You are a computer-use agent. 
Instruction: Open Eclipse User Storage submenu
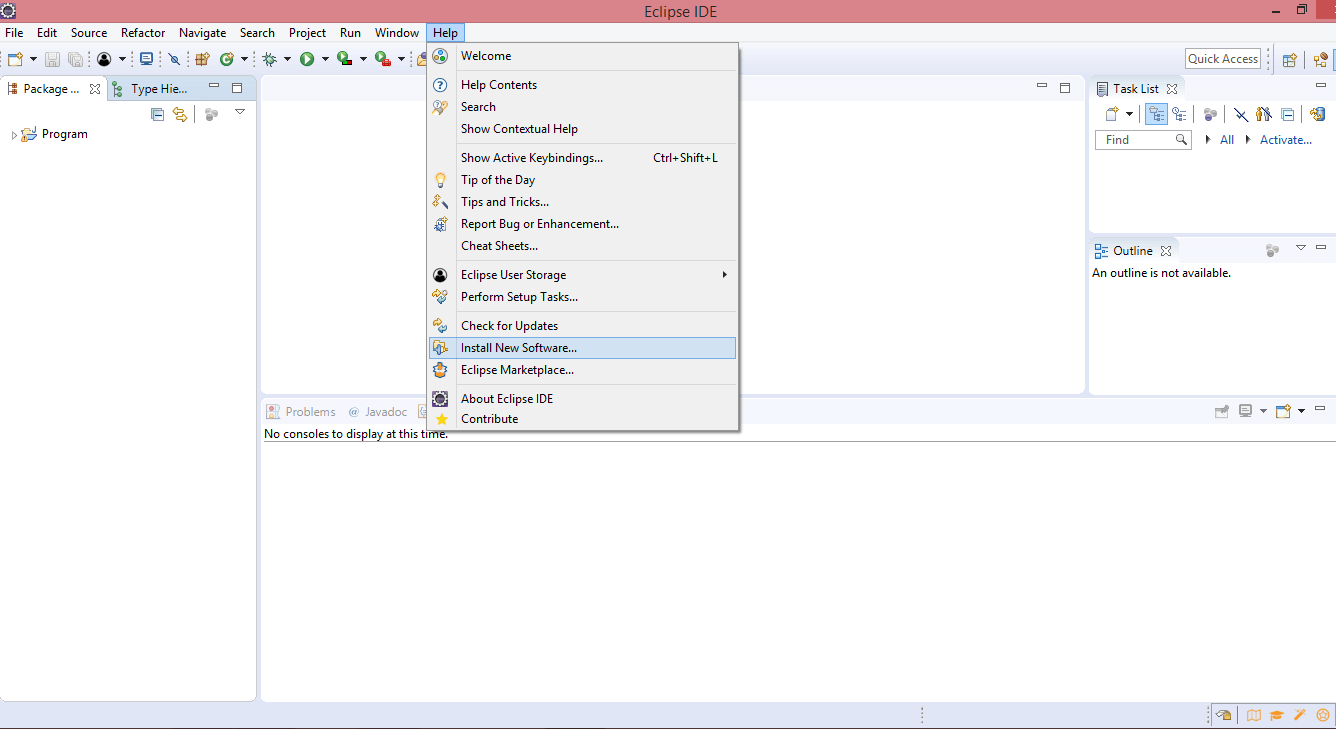tap(583, 275)
